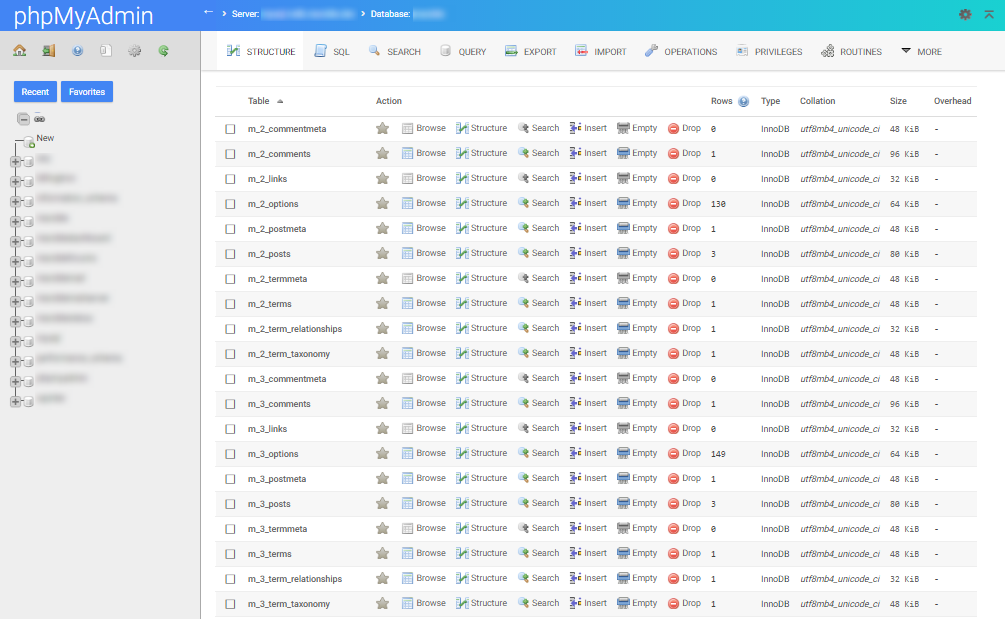The height and width of the screenshot is (619, 1005).
Task: Expand the first blurred database node
Action: point(15,160)
